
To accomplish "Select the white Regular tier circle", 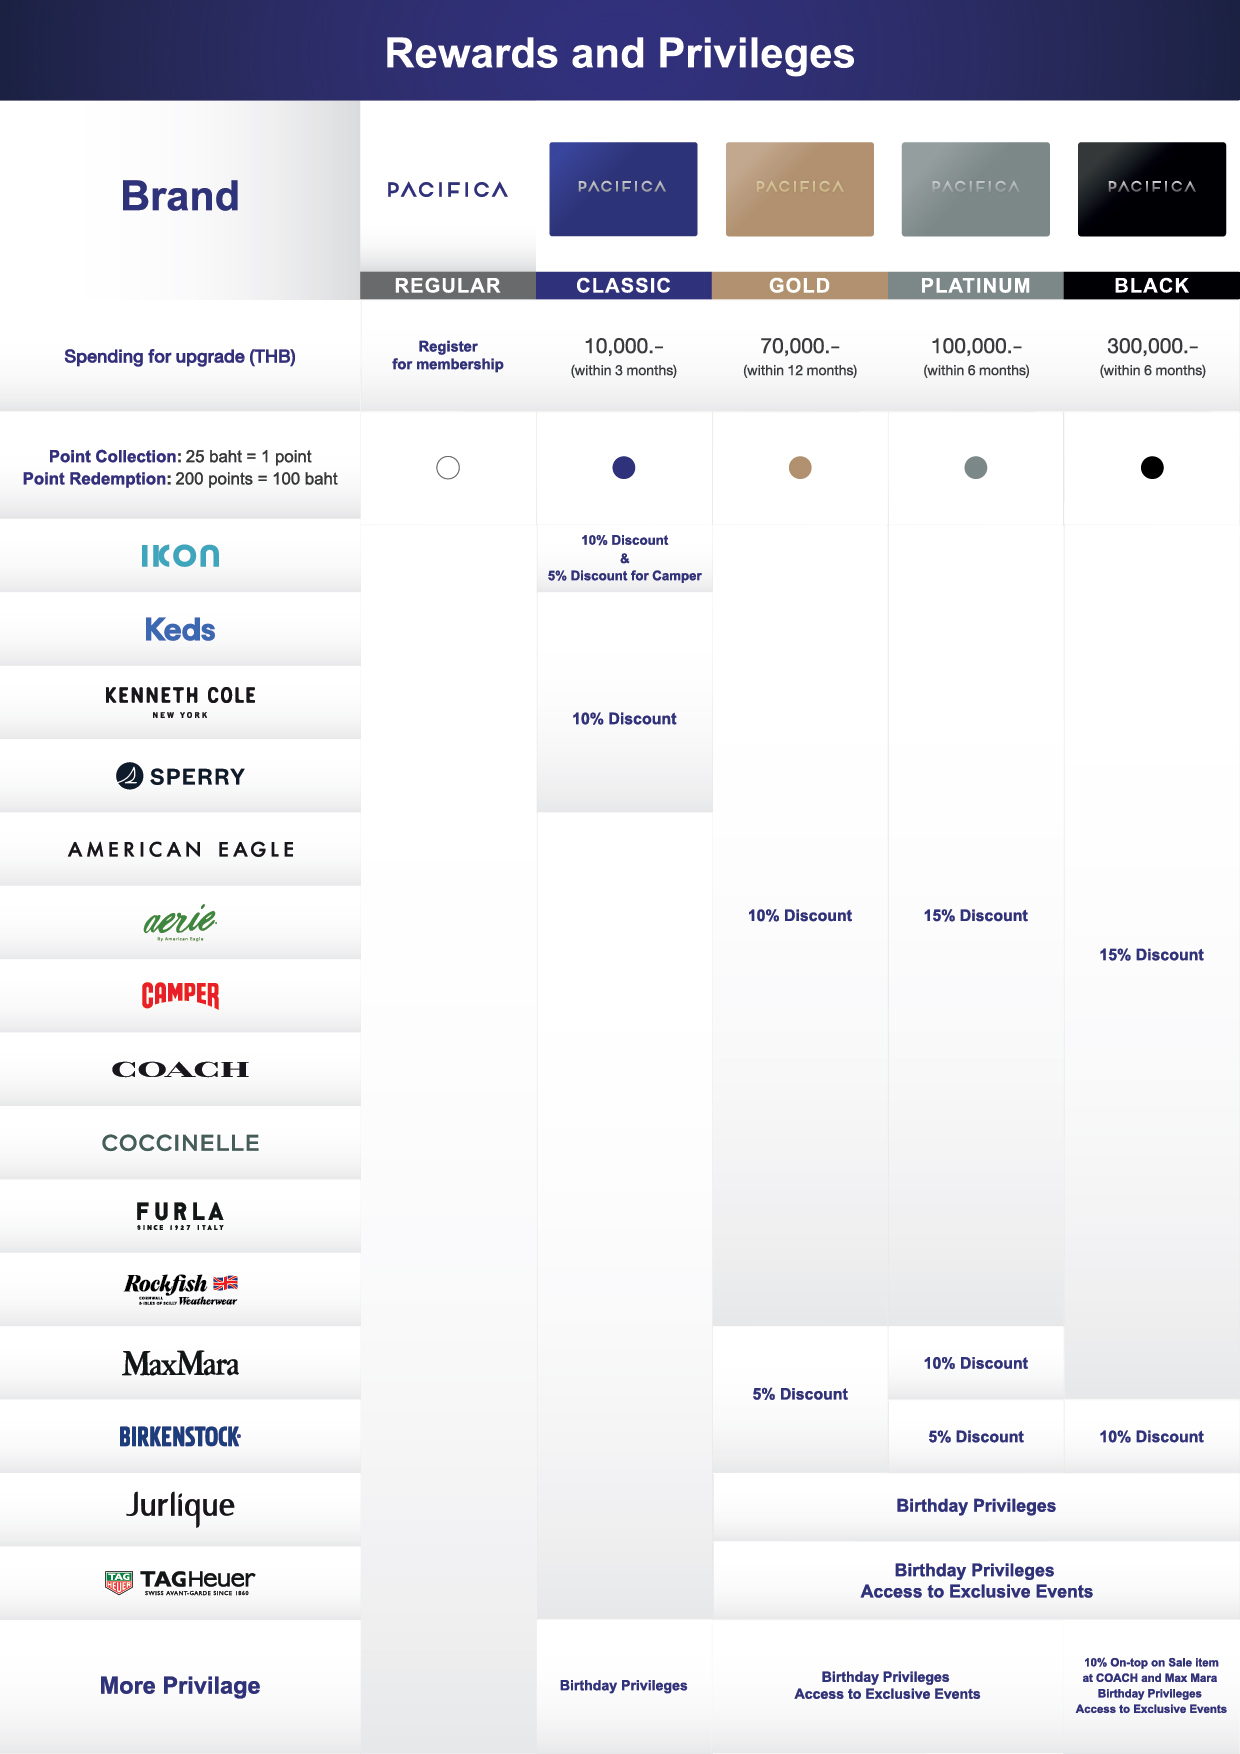I will tap(448, 468).
